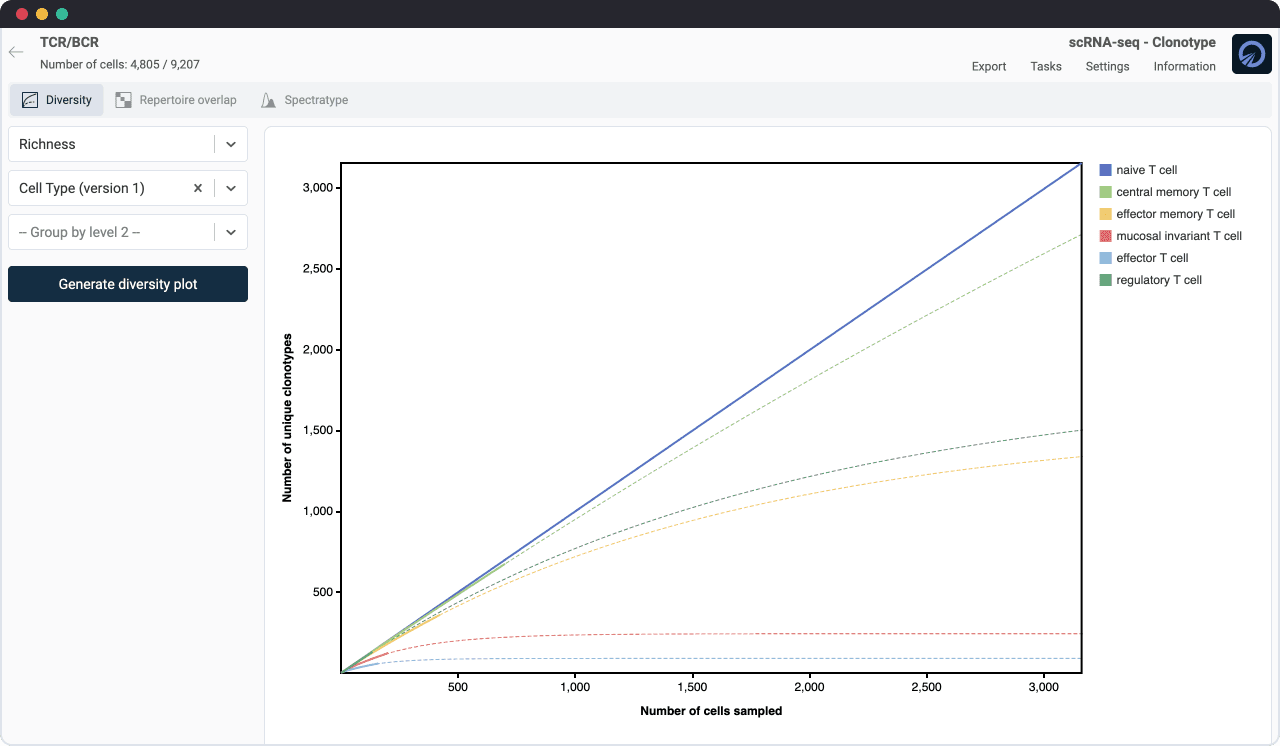1280x746 pixels.
Task: Open the Cell Type dropdown chevron
Action: coord(231,188)
